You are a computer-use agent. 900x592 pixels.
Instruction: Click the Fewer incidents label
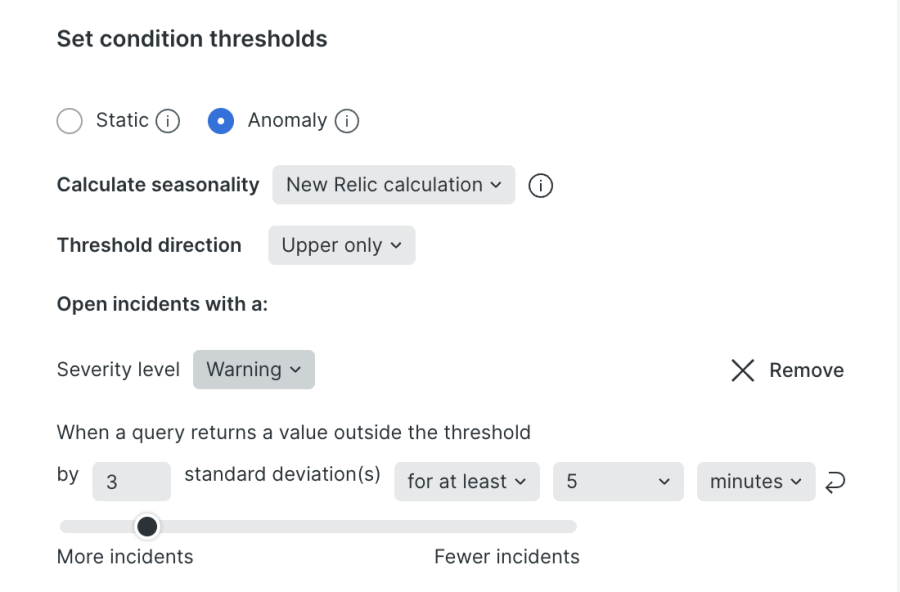506,557
